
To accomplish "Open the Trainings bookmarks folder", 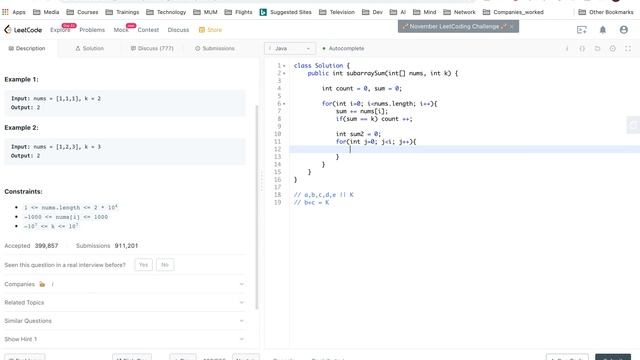I will coord(122,12).
